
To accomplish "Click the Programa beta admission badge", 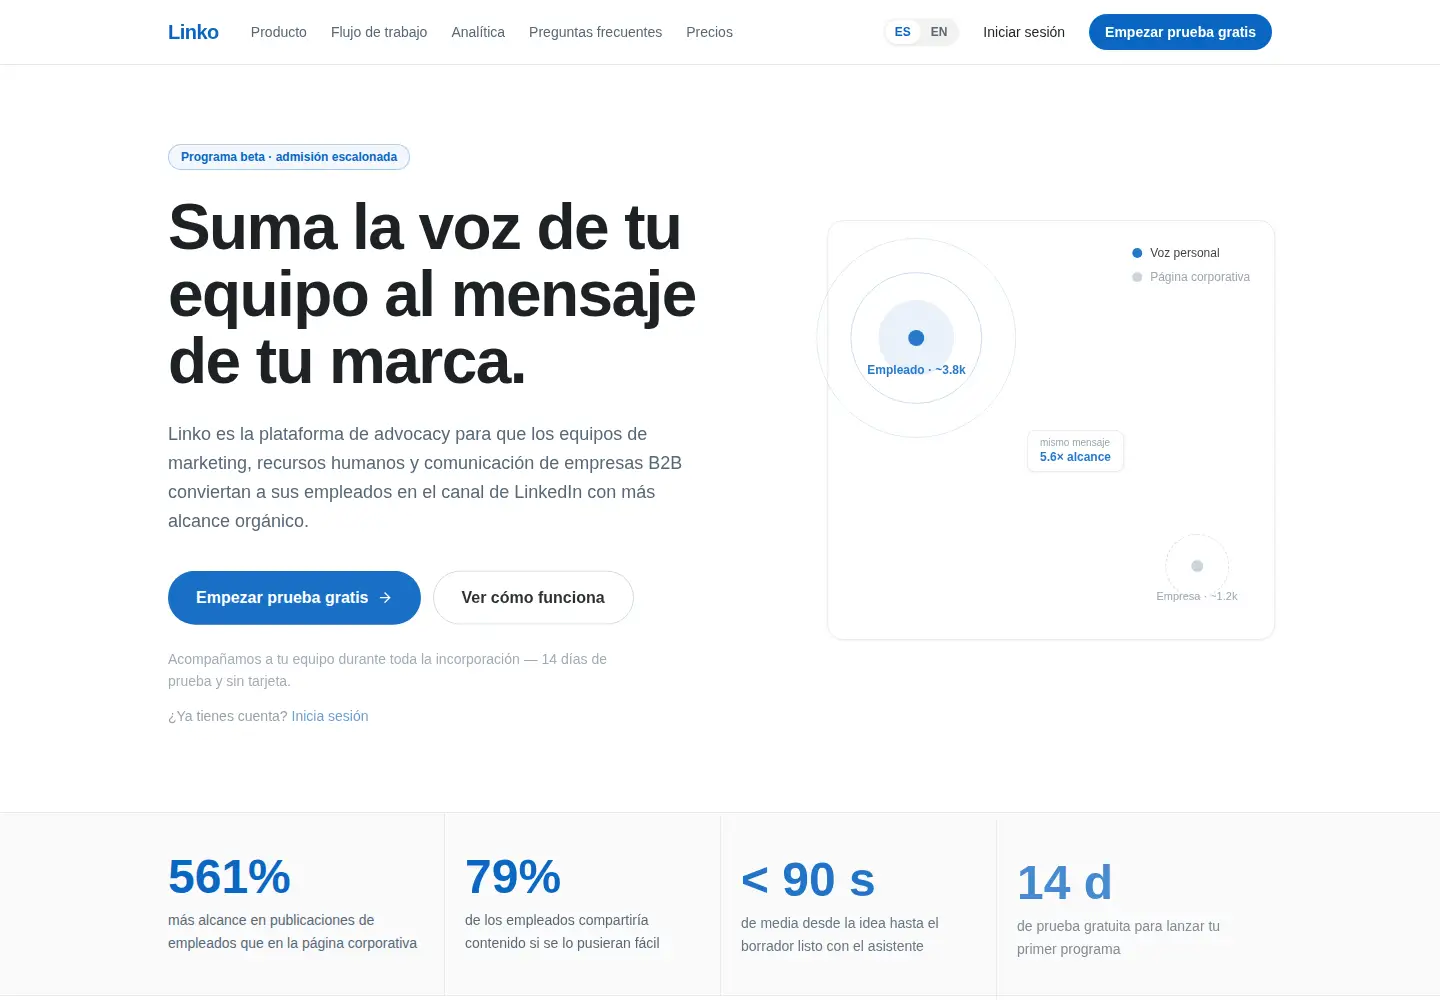I will tap(289, 157).
